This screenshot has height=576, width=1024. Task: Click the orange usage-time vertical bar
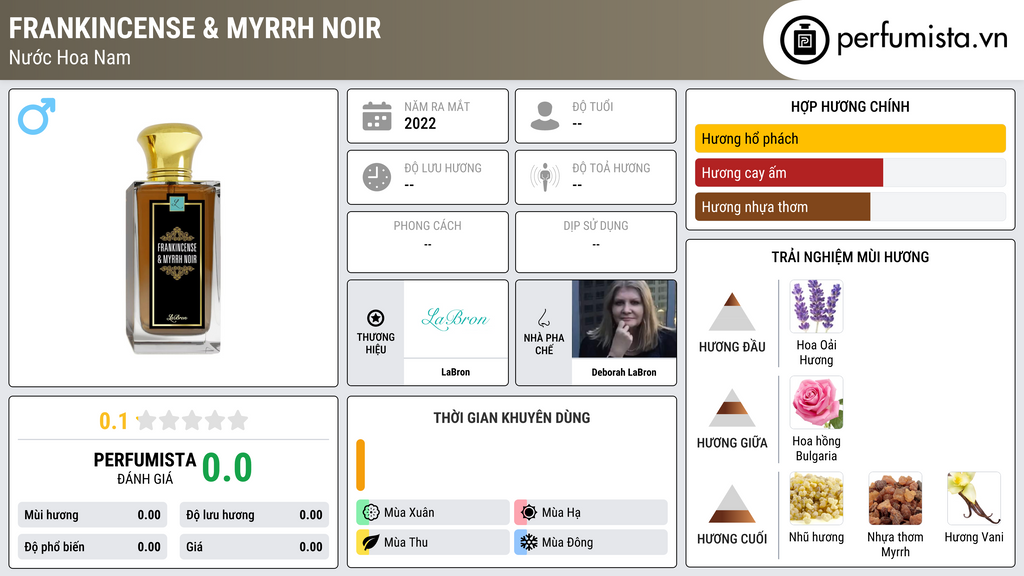(x=360, y=465)
